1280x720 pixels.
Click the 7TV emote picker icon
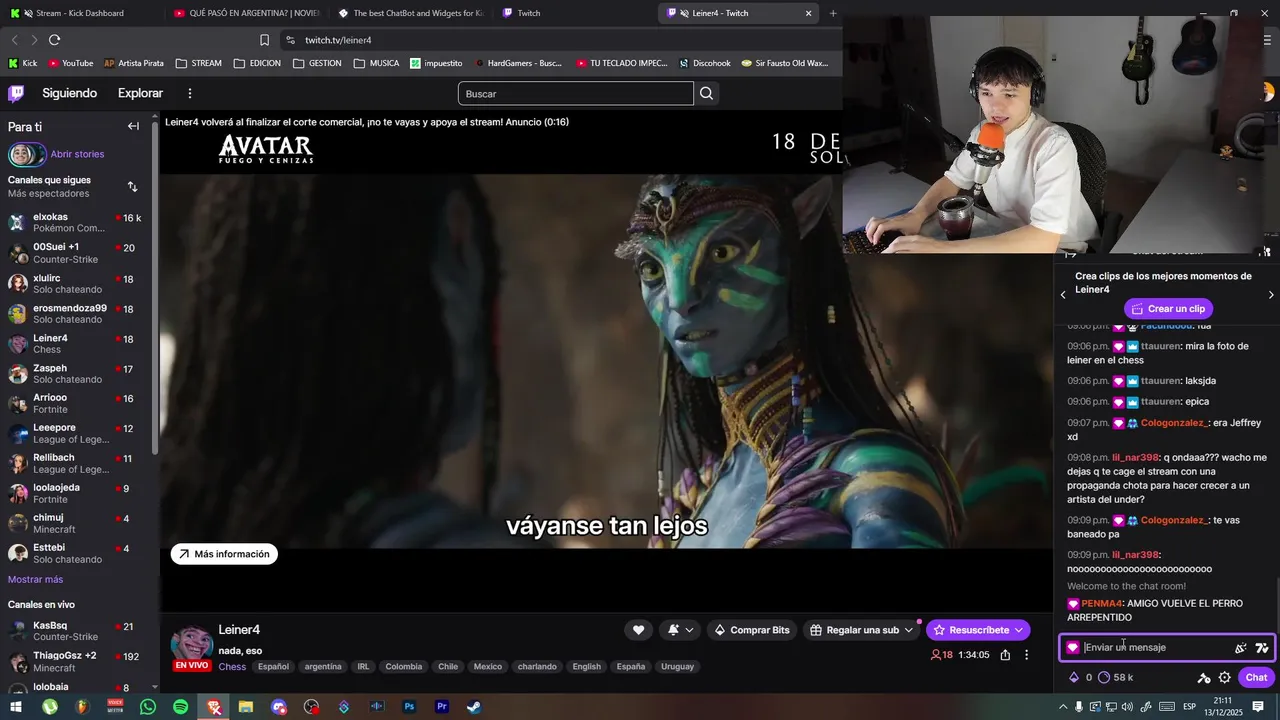click(1262, 648)
